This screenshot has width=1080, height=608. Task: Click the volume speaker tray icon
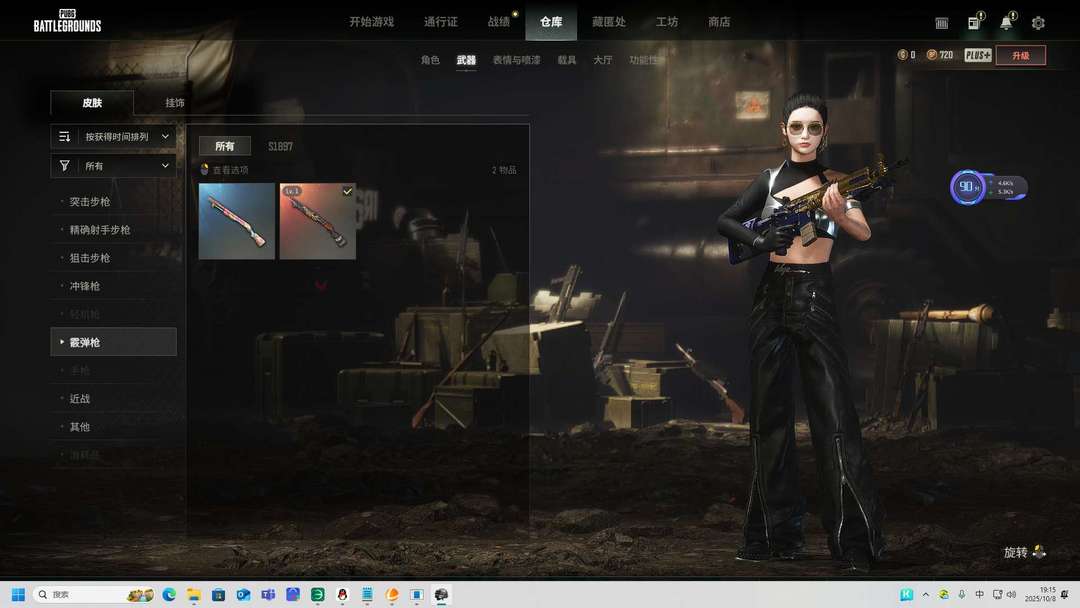point(1011,594)
